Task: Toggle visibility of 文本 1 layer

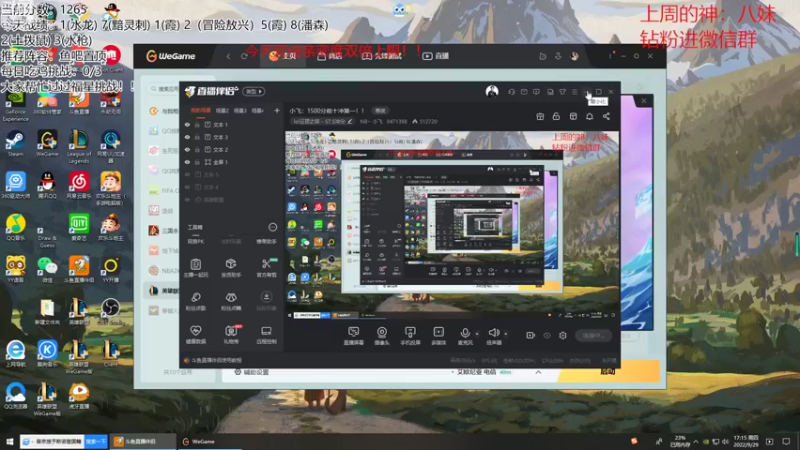Action: [187, 125]
